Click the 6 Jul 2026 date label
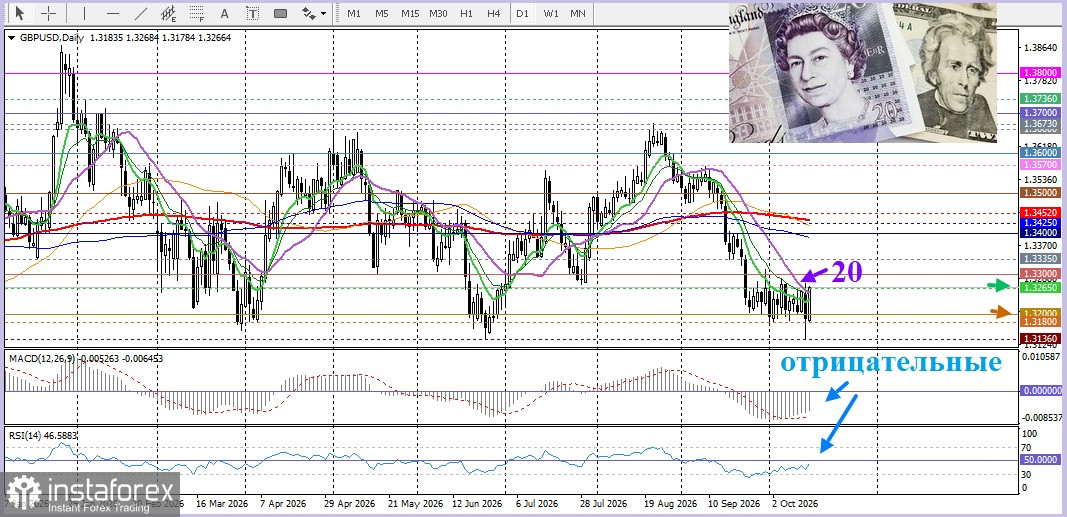 pos(537,505)
